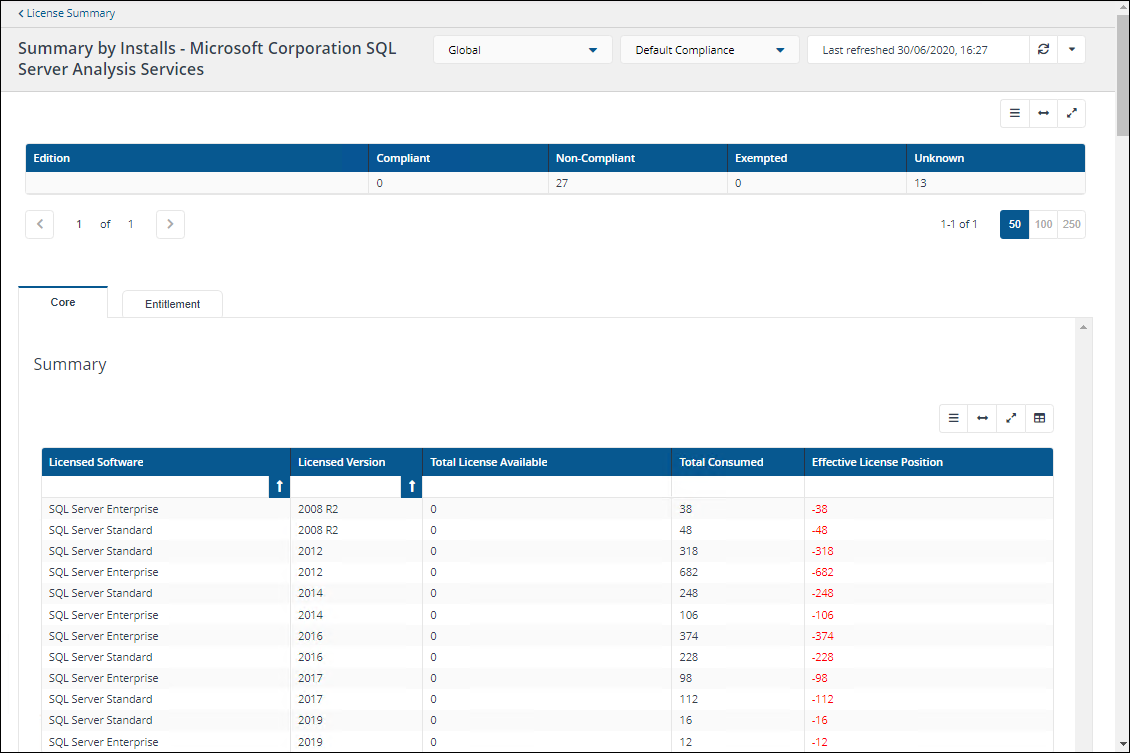Click the top fit-columns horizontal arrow icon
This screenshot has width=1130, height=753.
point(1043,114)
